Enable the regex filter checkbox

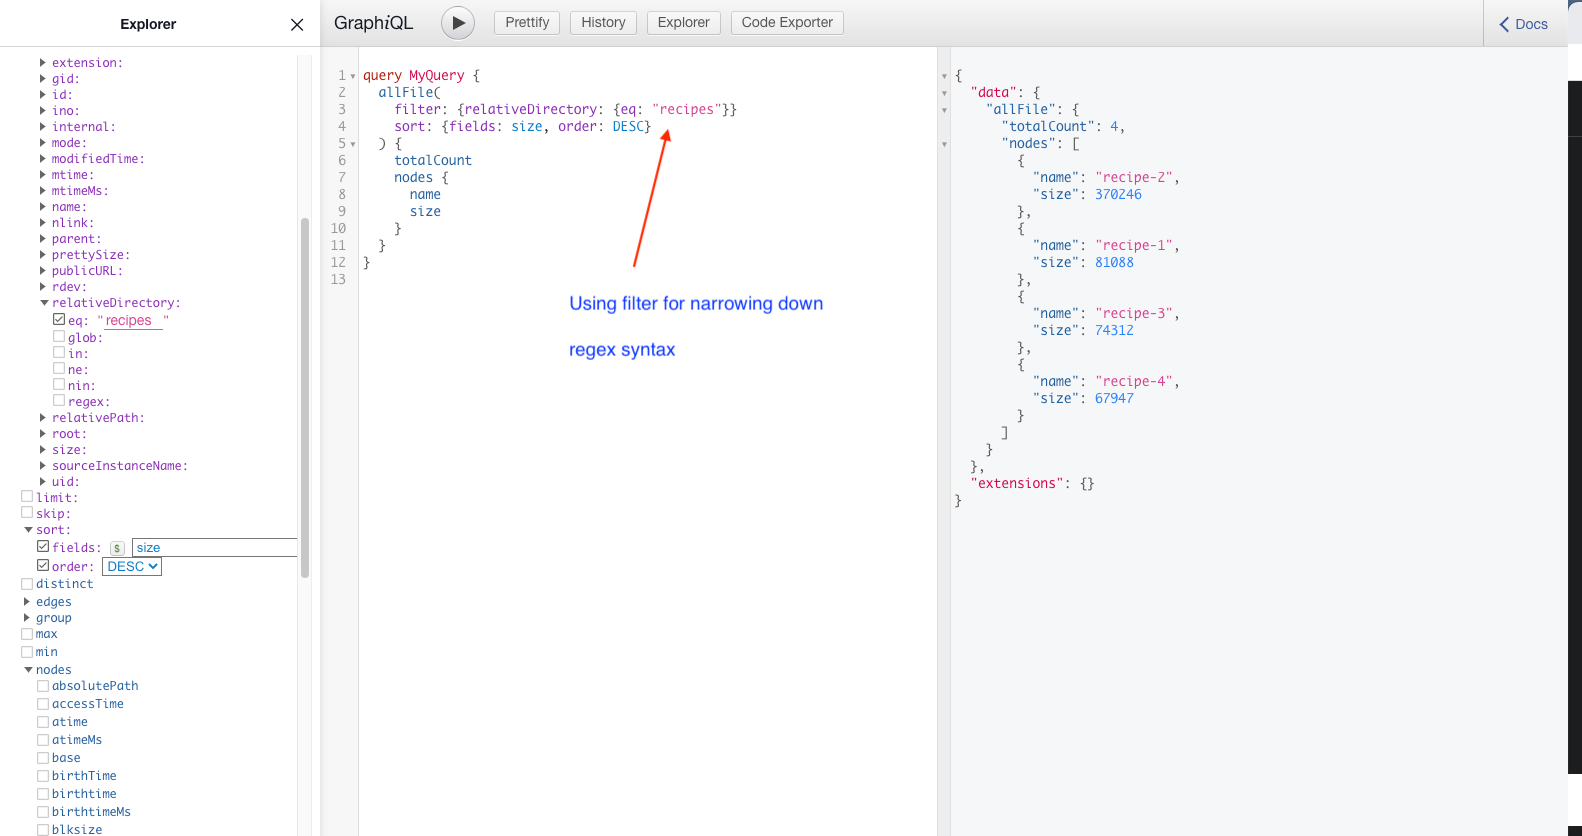[x=59, y=400]
